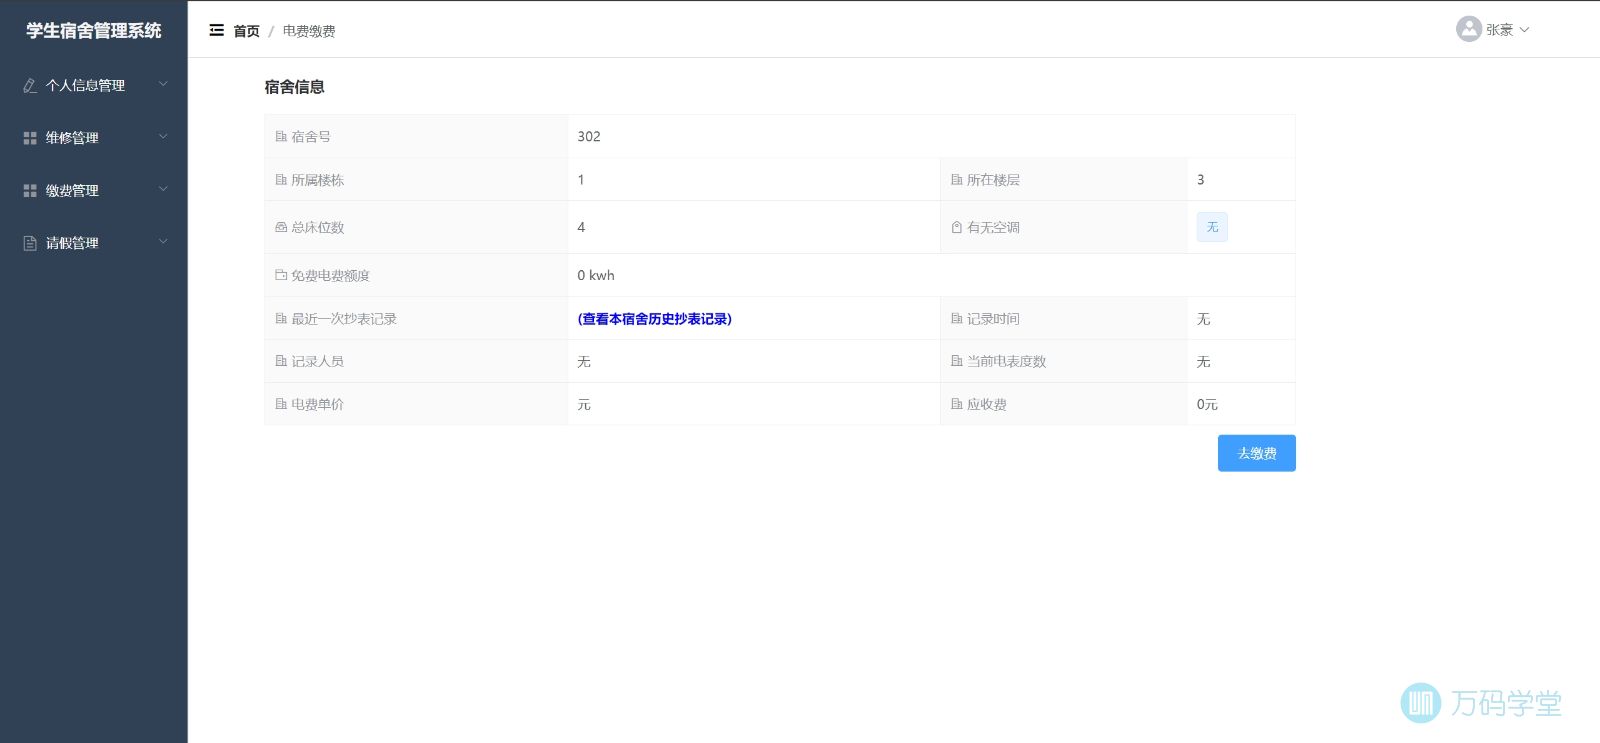Click the 无 air-conditioning tag
This screenshot has height=743, width=1600.
tap(1212, 227)
